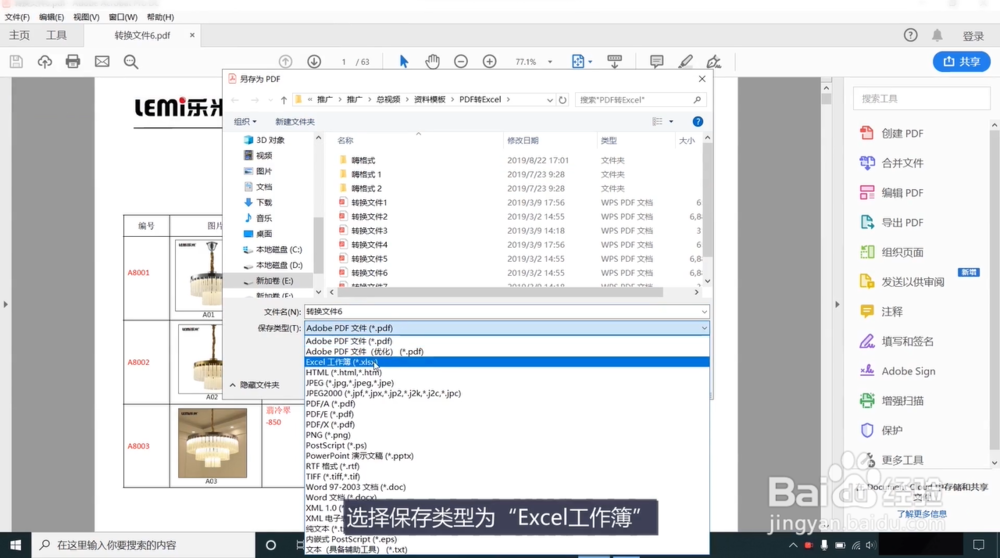Collapse the right tools pane arrow
1000x558 pixels.
tap(837, 304)
